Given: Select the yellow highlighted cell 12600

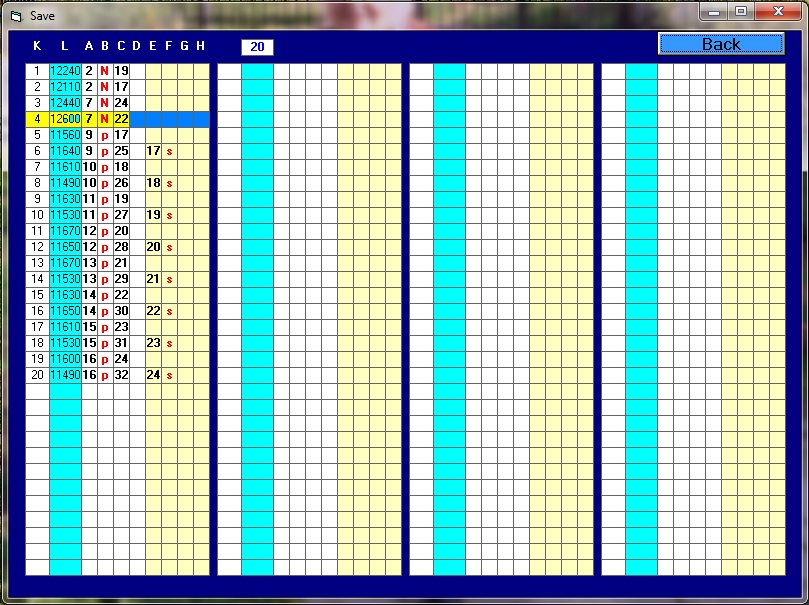Looking at the screenshot, I should 65,119.
